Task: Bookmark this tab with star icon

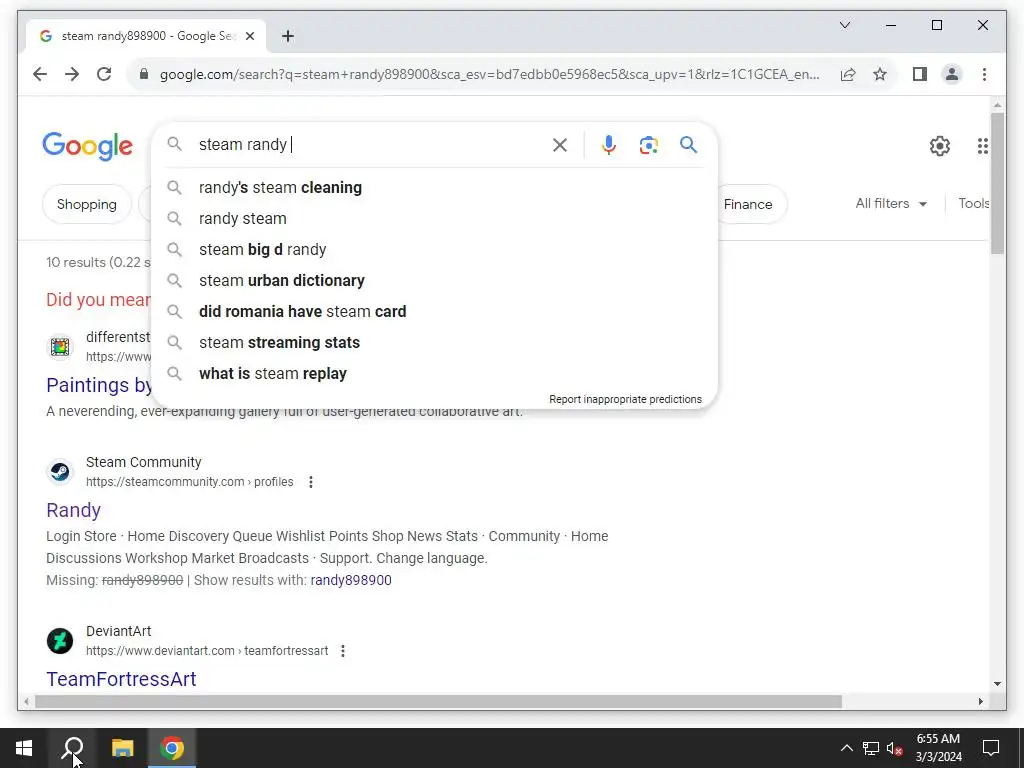Action: tap(880, 74)
